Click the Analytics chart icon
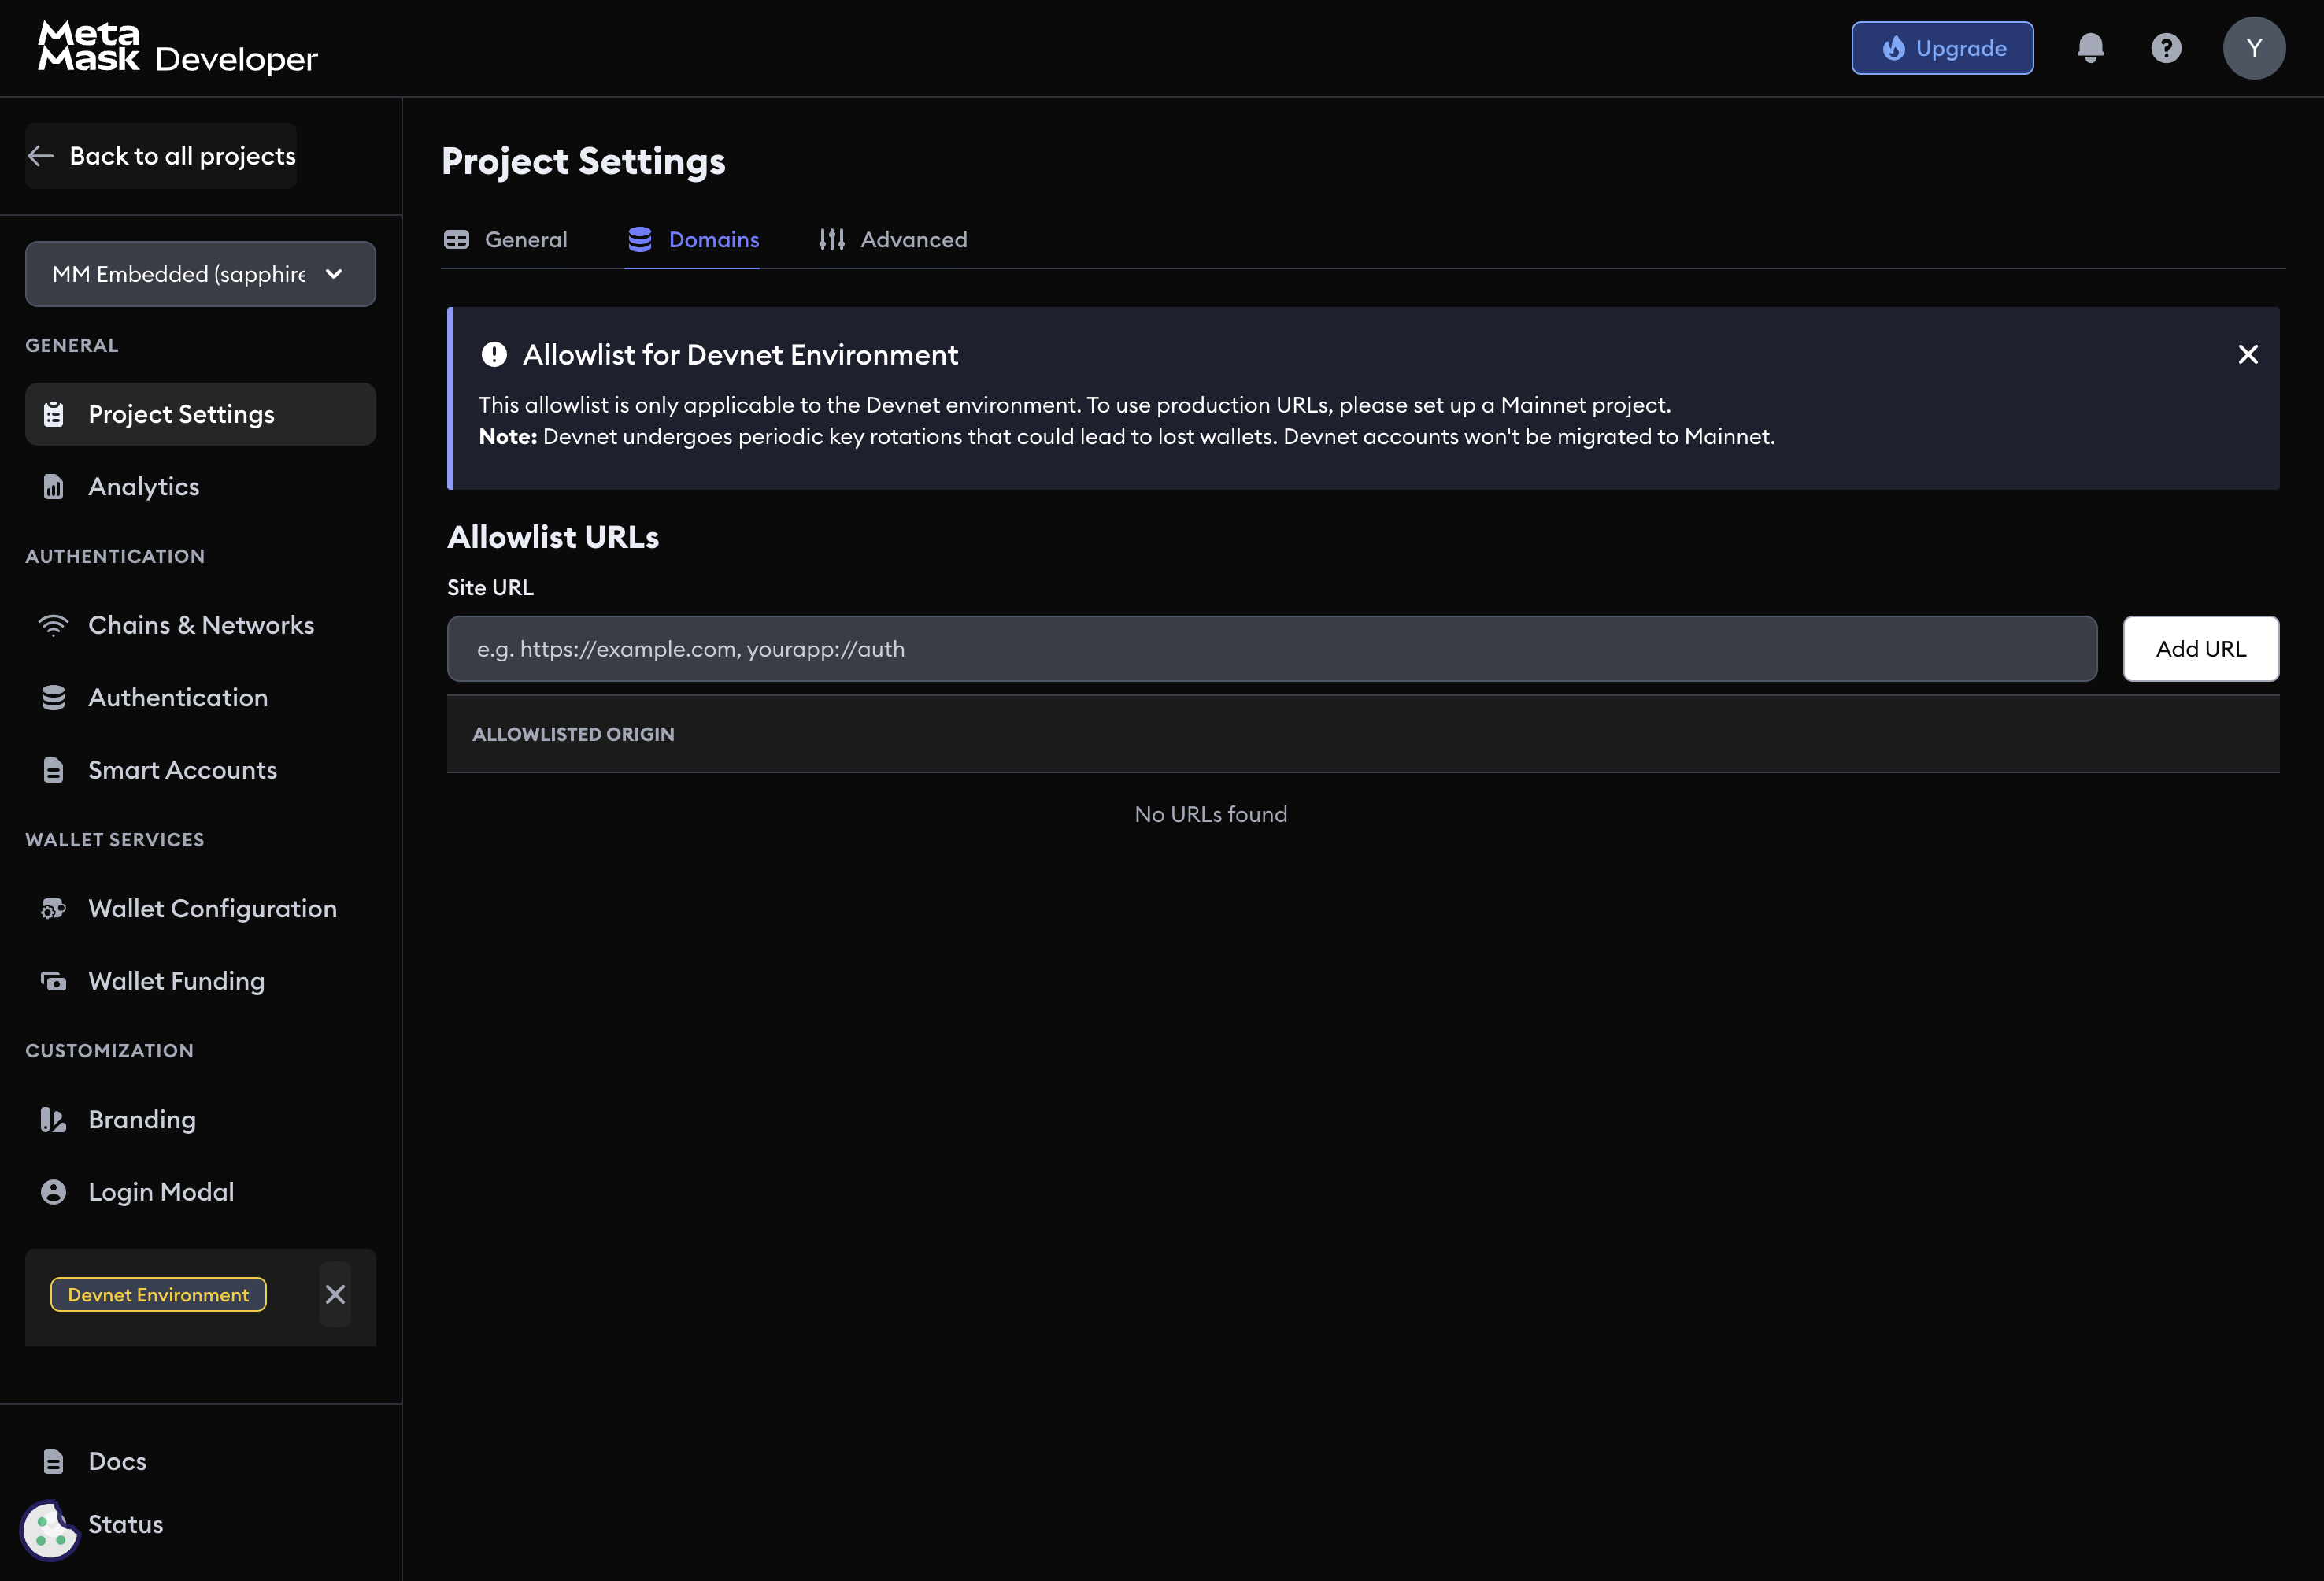This screenshot has width=2324, height=1581. 54,487
